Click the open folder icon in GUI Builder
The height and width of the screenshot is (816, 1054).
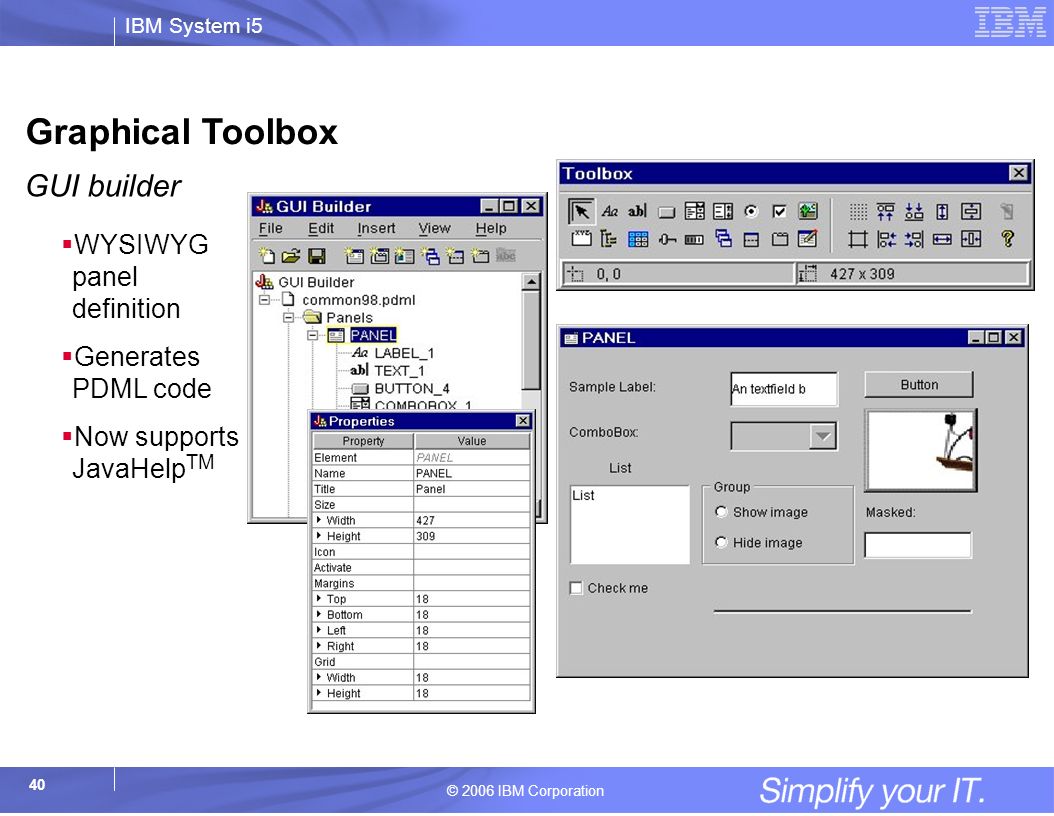click(291, 255)
